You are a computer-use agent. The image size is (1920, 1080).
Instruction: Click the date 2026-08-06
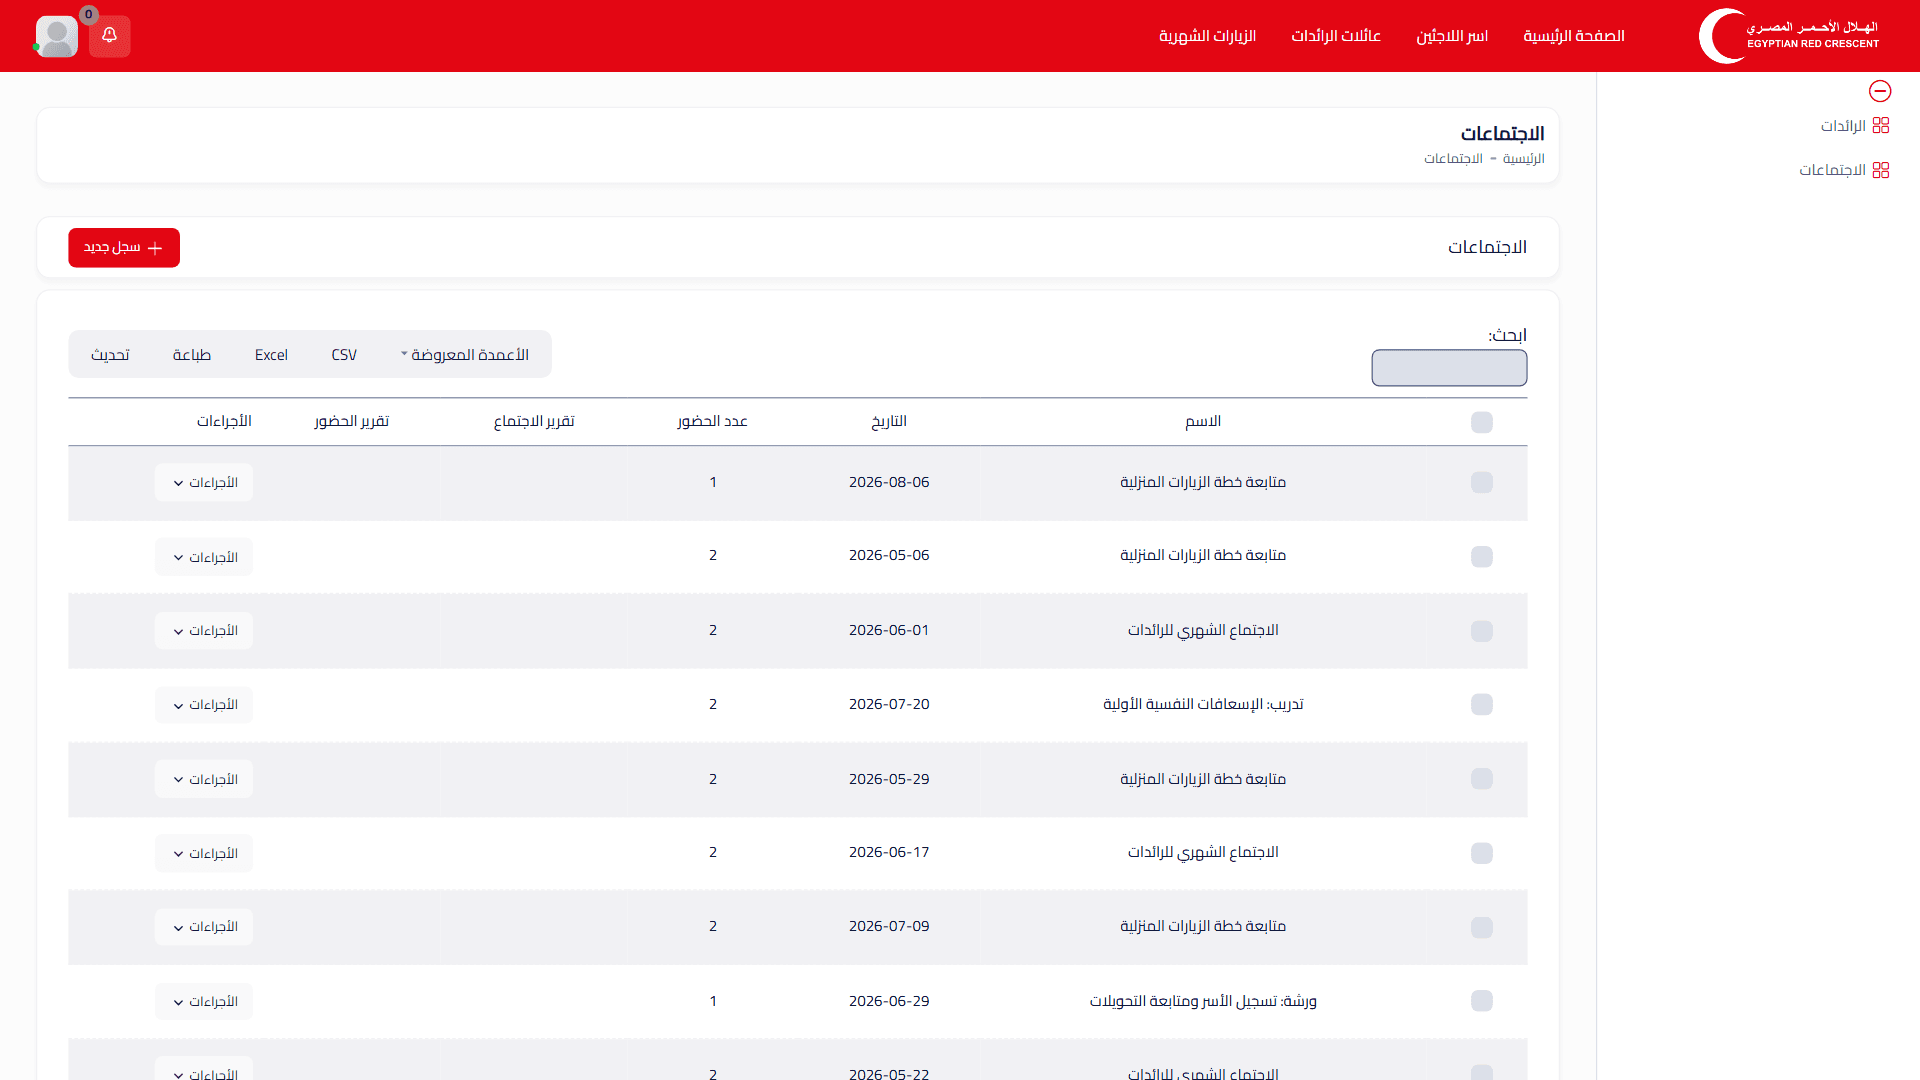click(889, 482)
